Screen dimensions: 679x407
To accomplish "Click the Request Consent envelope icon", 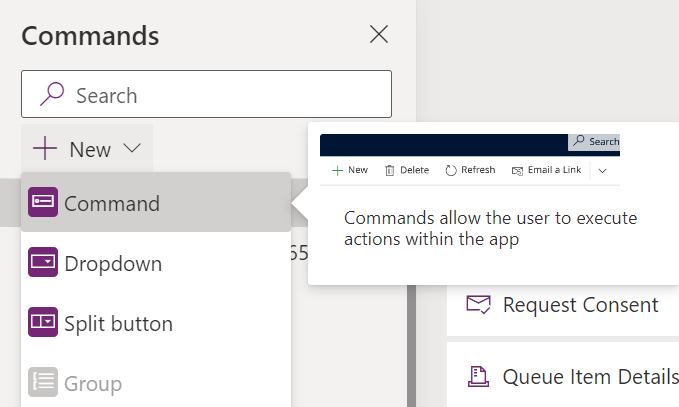I will click(479, 305).
